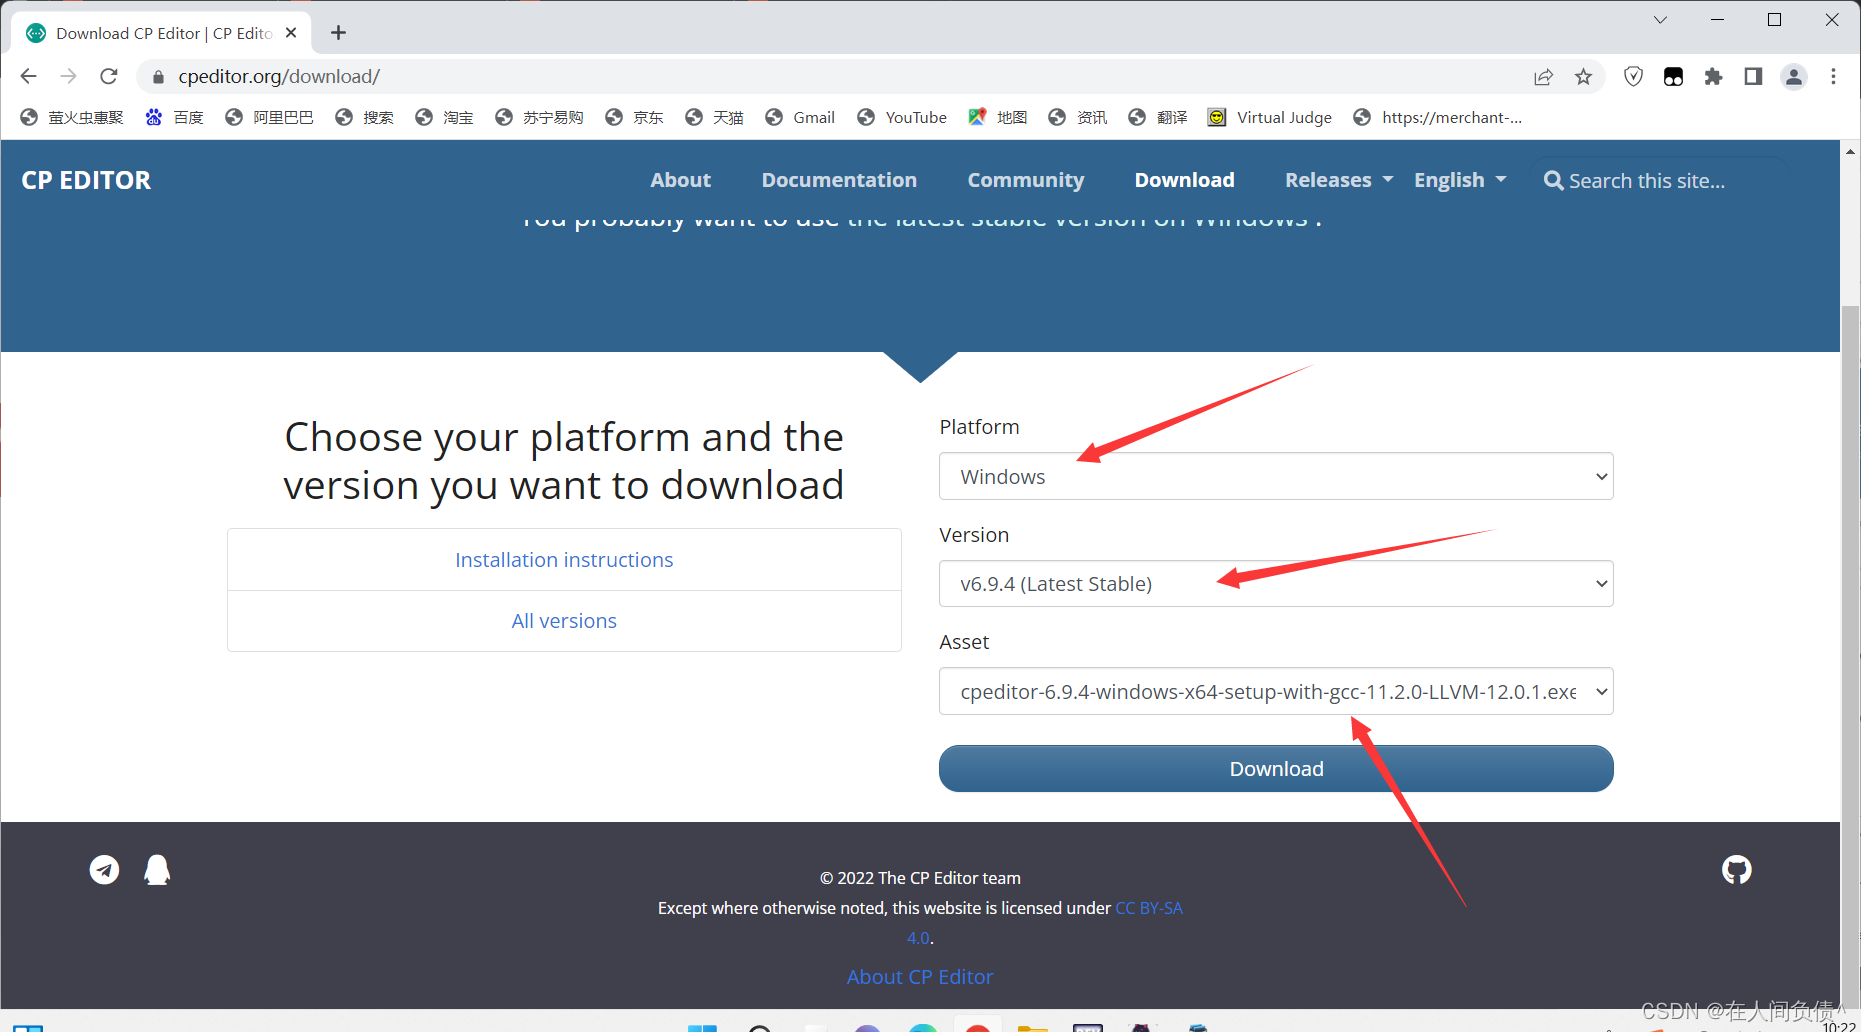Open the 搜索 bookmark

tap(365, 118)
